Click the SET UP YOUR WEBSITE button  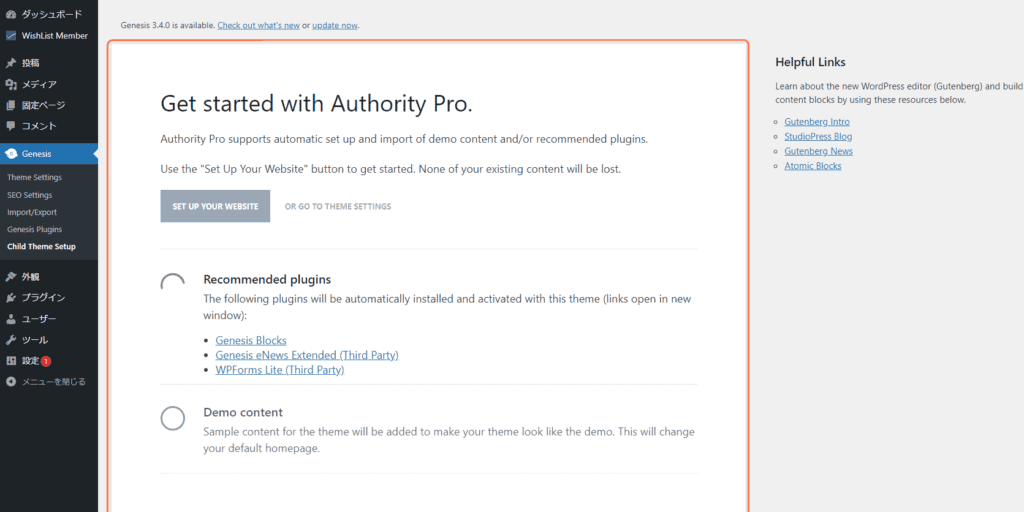215,206
